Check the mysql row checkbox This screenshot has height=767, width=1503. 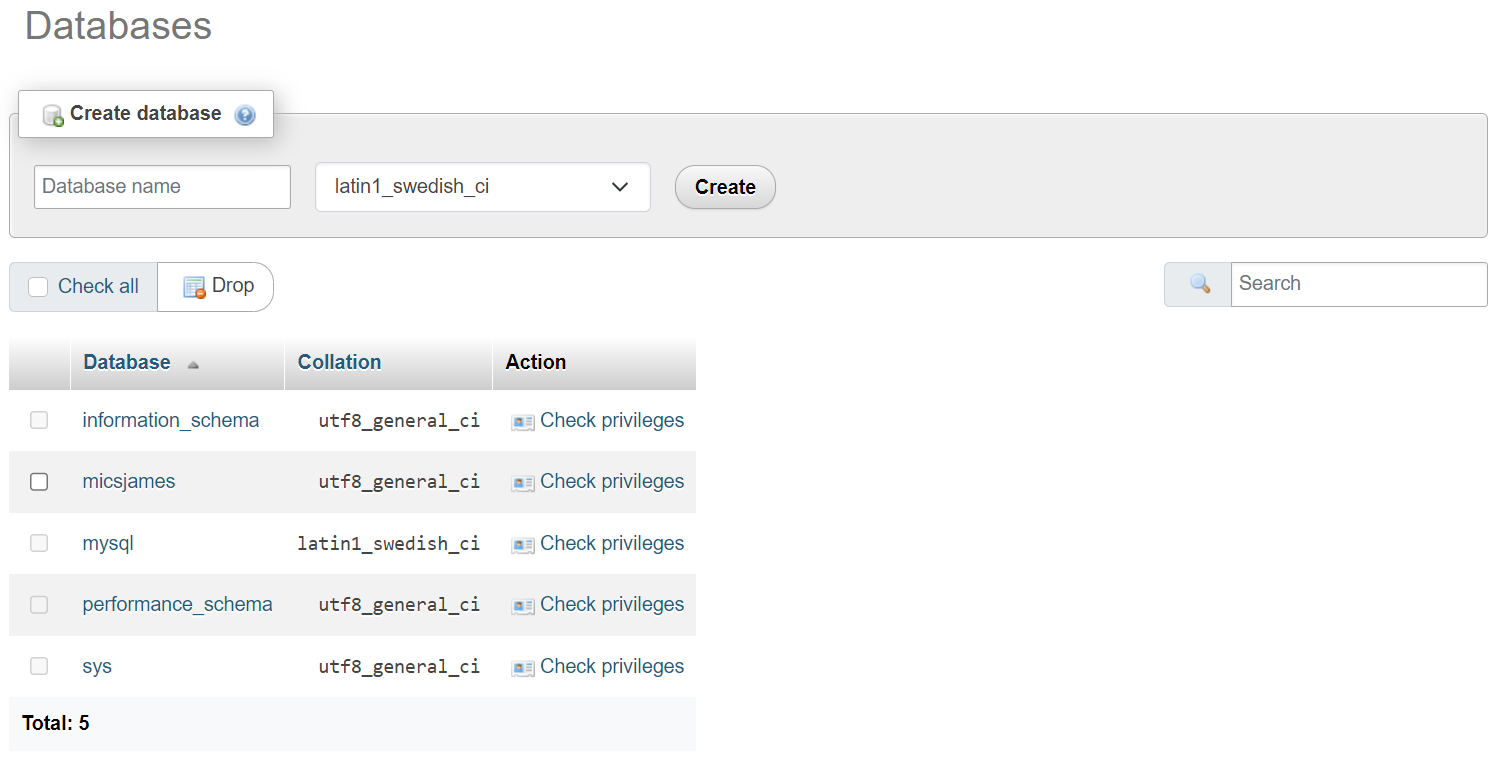(x=38, y=543)
